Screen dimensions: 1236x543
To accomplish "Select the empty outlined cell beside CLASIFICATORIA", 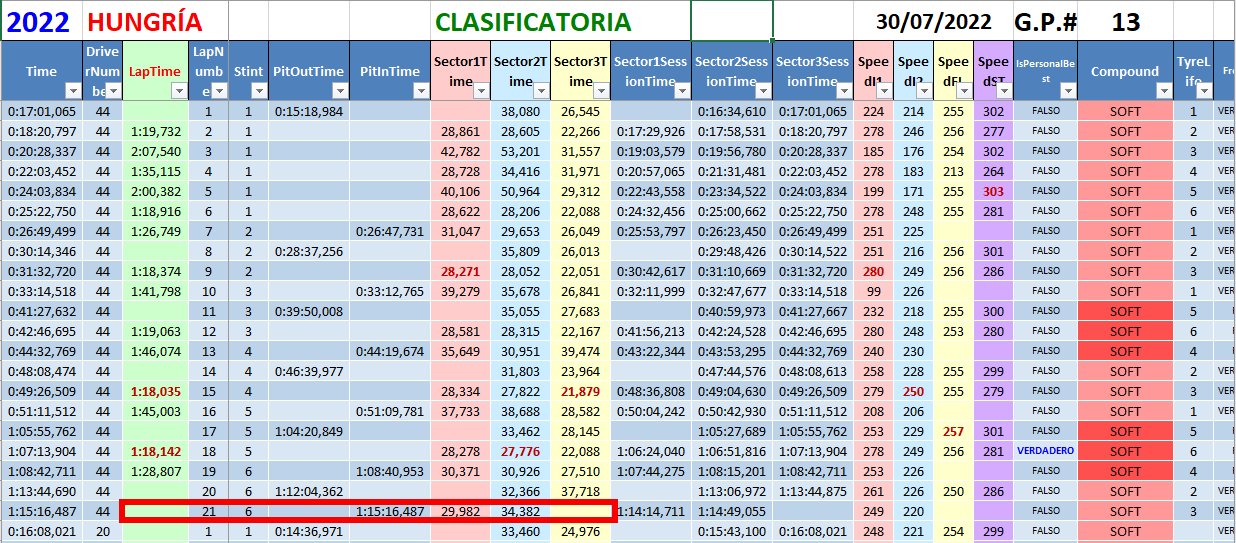I will point(732,21).
